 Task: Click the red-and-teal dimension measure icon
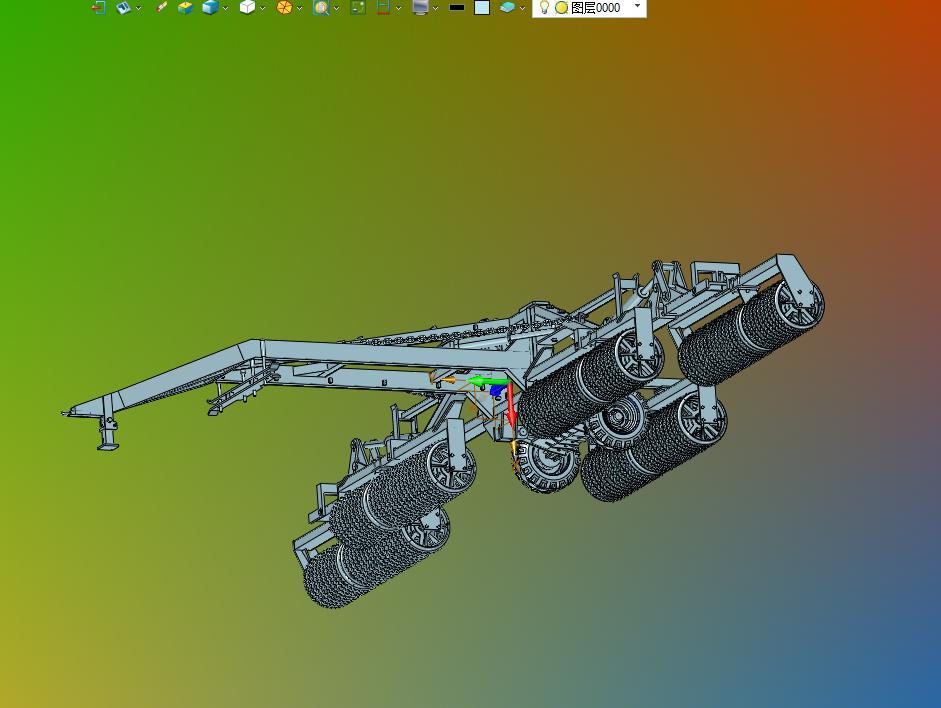point(383,7)
